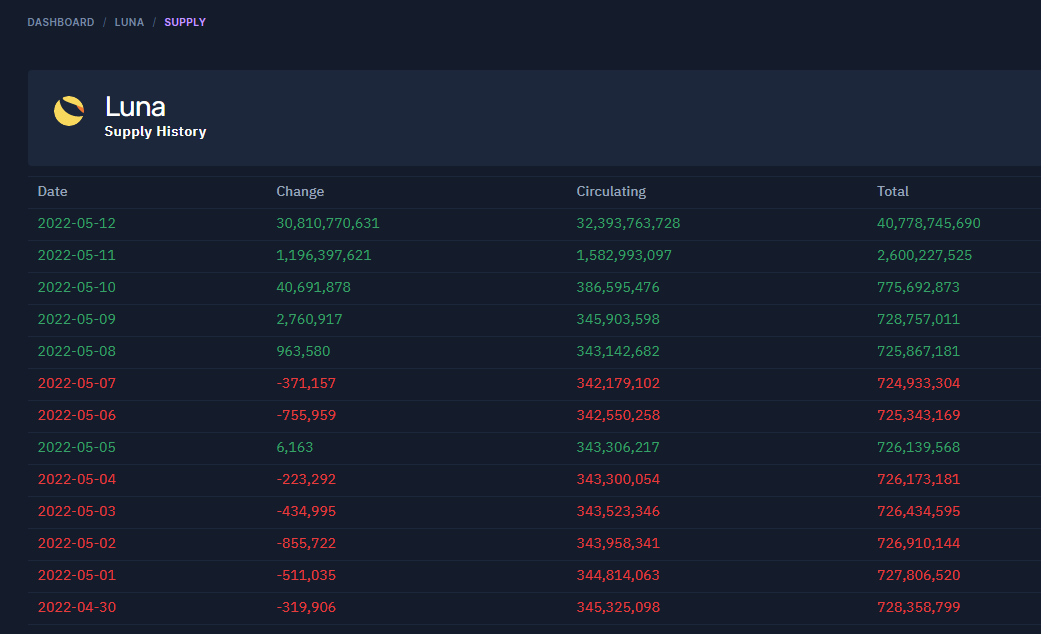Image resolution: width=1041 pixels, height=634 pixels.
Task: Select the date 2022-05-10
Action: [x=76, y=287]
